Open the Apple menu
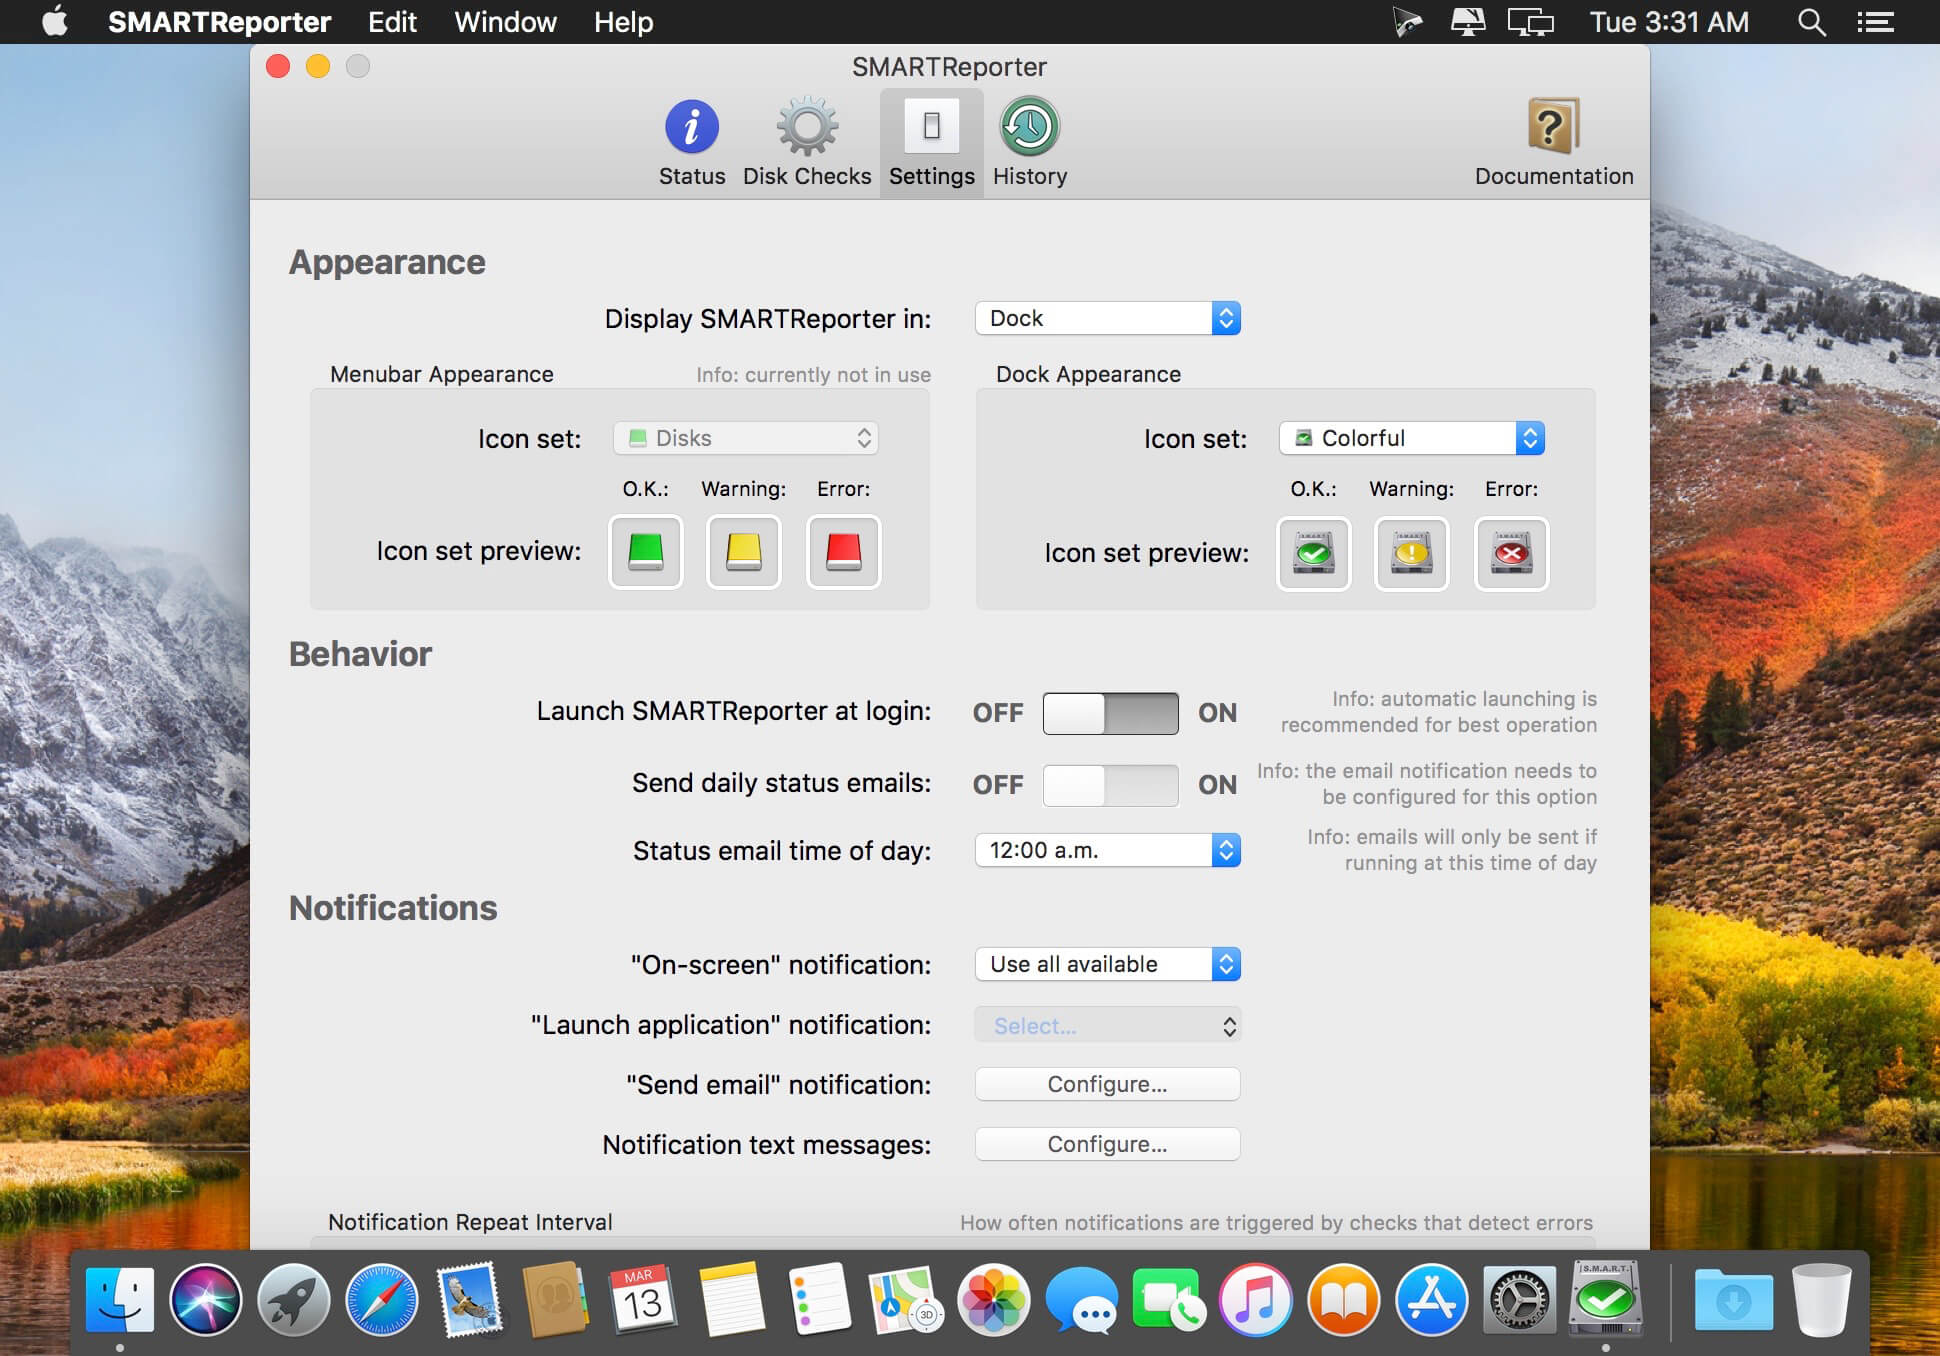 coord(55,22)
